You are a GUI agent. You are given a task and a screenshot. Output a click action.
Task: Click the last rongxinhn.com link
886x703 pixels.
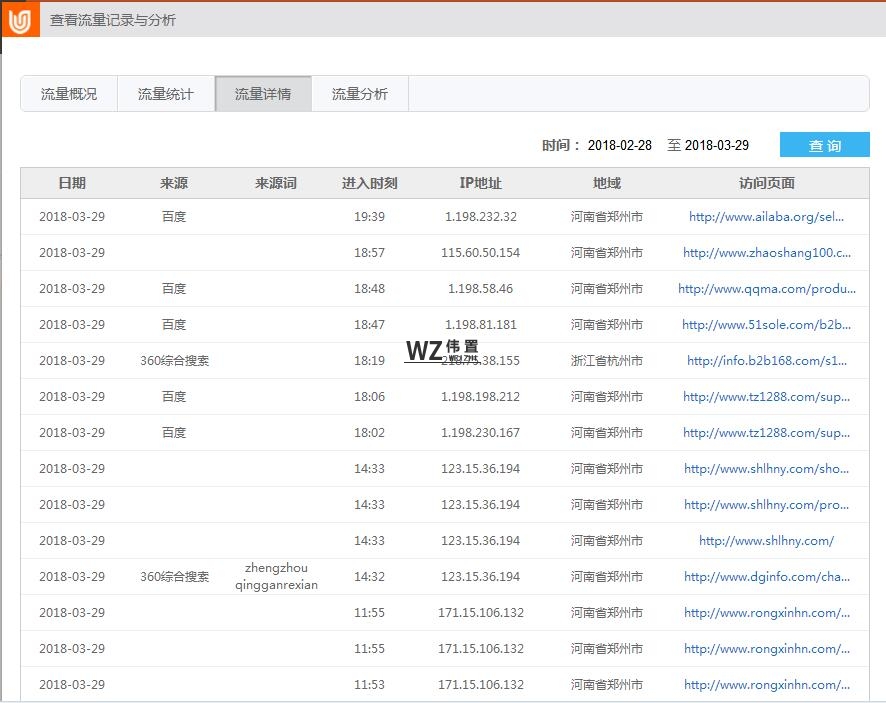coord(765,685)
